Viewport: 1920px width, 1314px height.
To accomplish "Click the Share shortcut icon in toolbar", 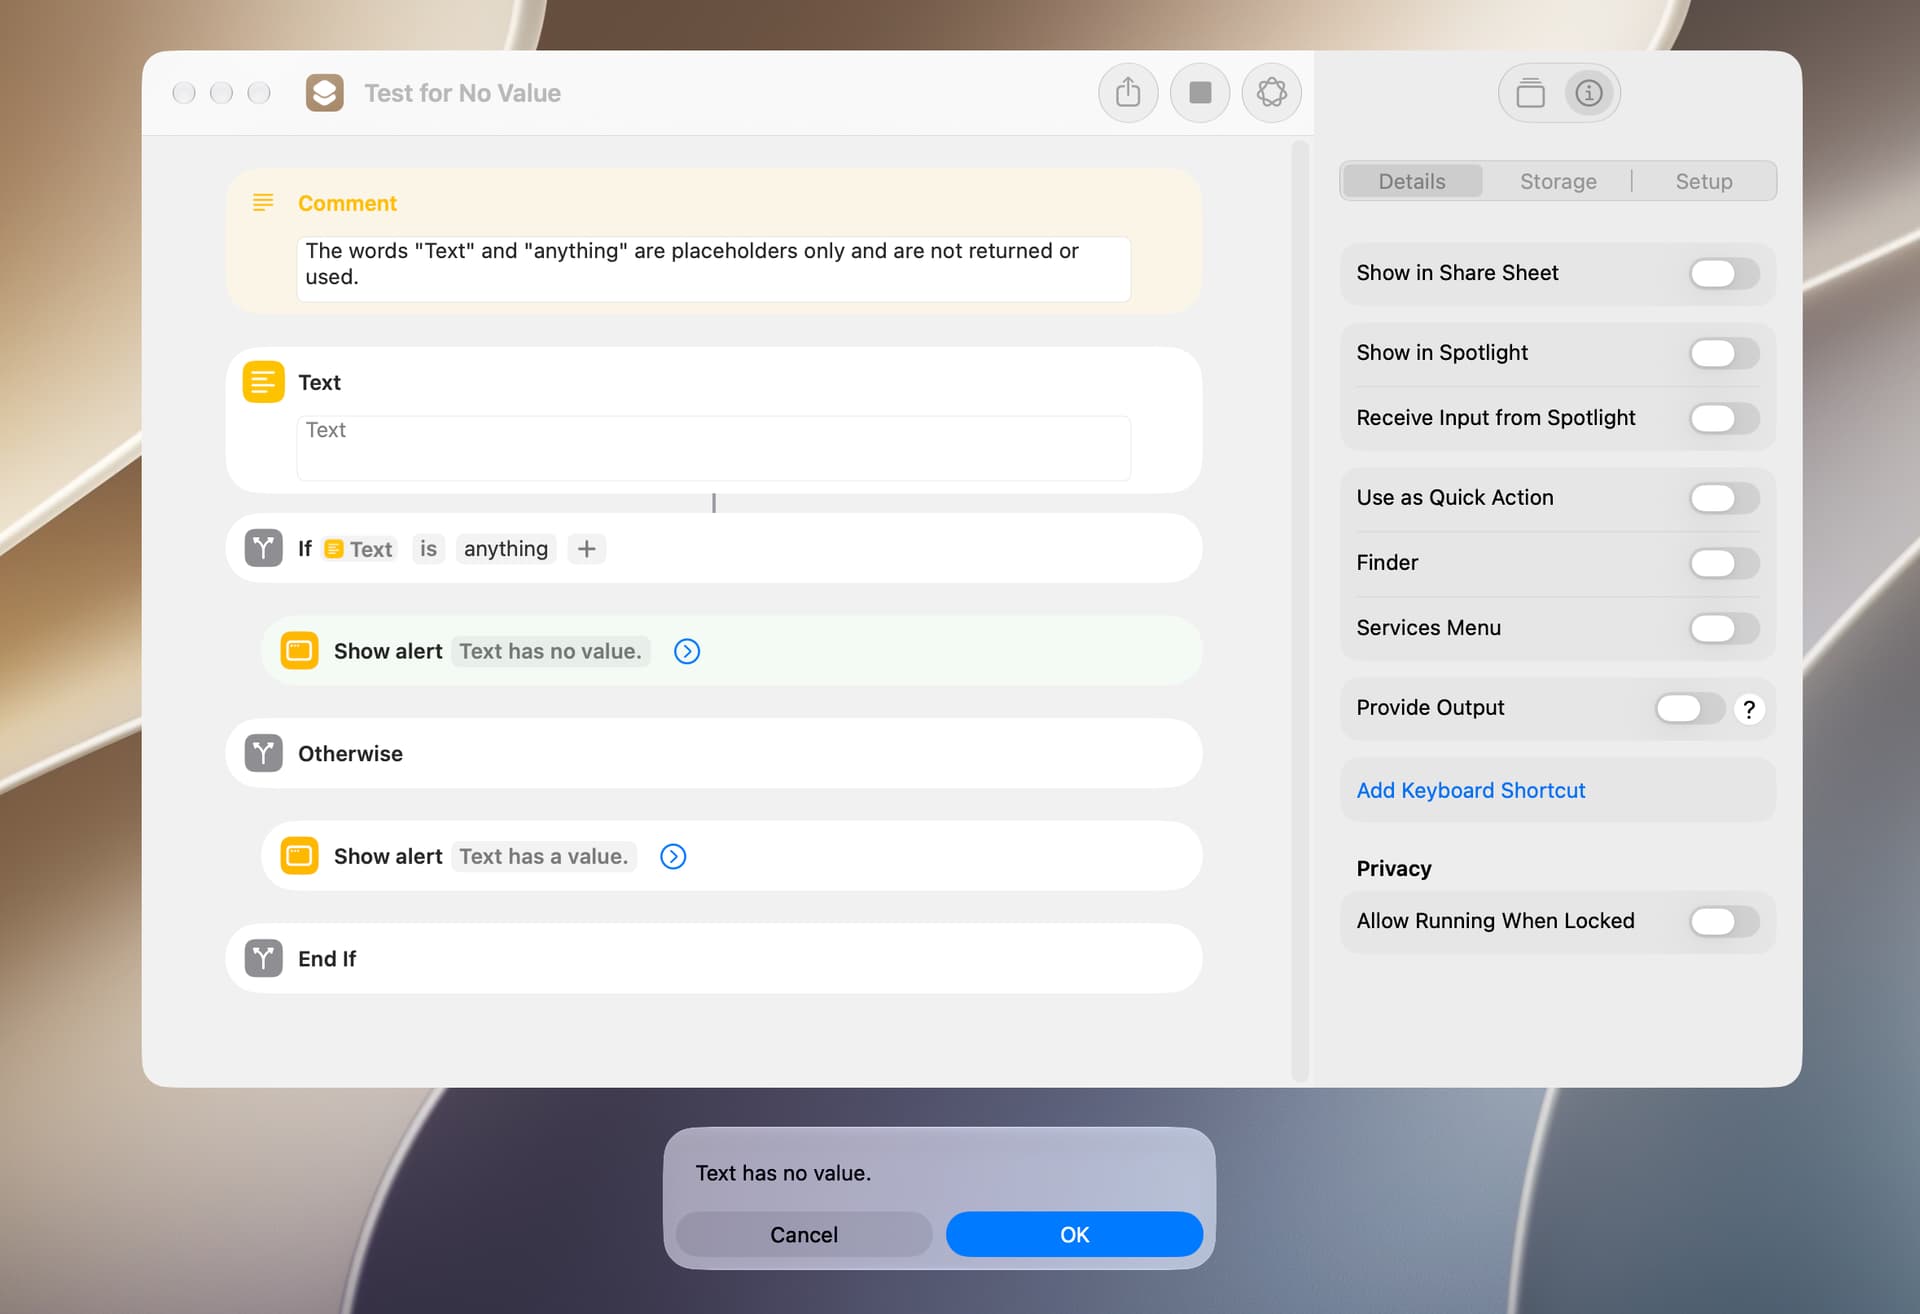I will pyautogui.click(x=1128, y=93).
